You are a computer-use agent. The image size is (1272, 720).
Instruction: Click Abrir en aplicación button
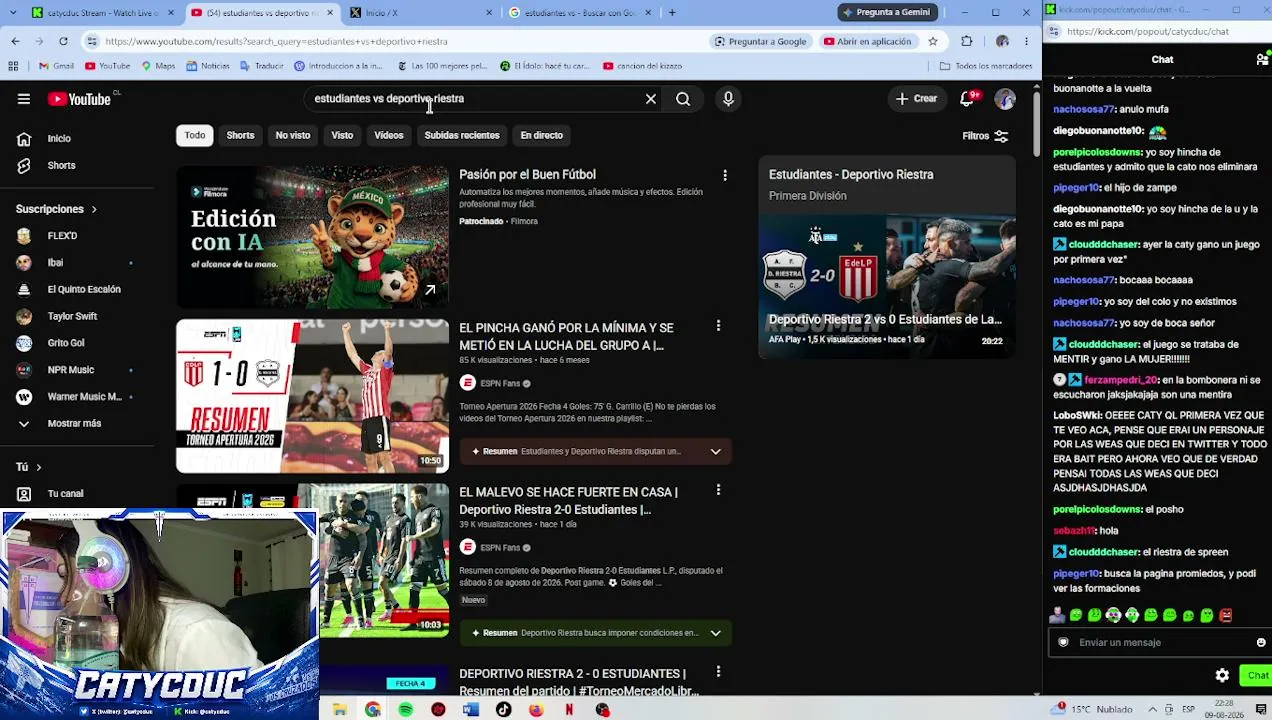[x=868, y=41]
